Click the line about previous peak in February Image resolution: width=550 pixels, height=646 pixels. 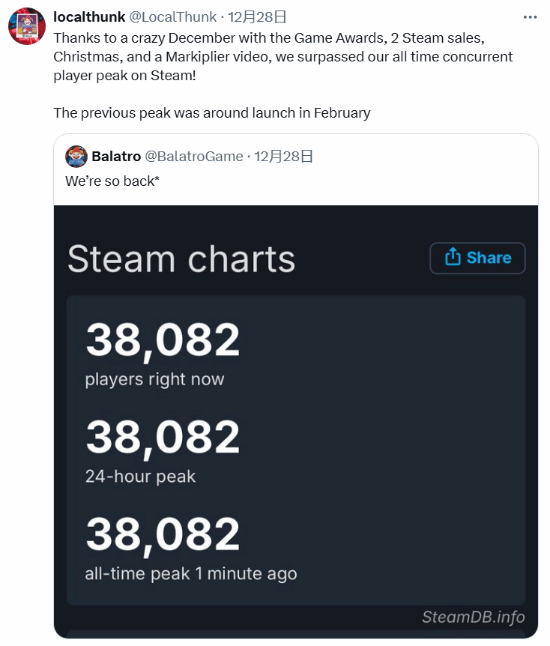[x=212, y=113]
